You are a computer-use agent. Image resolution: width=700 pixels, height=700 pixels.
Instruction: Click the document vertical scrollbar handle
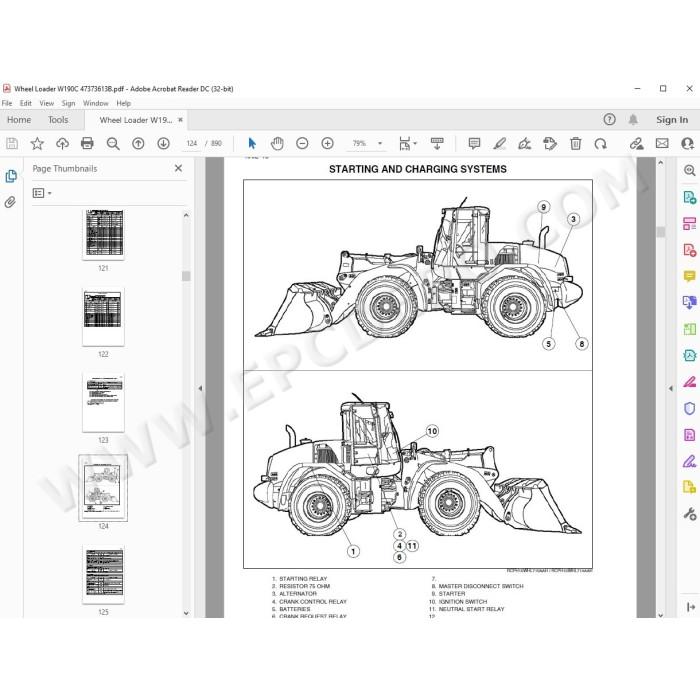click(x=661, y=232)
